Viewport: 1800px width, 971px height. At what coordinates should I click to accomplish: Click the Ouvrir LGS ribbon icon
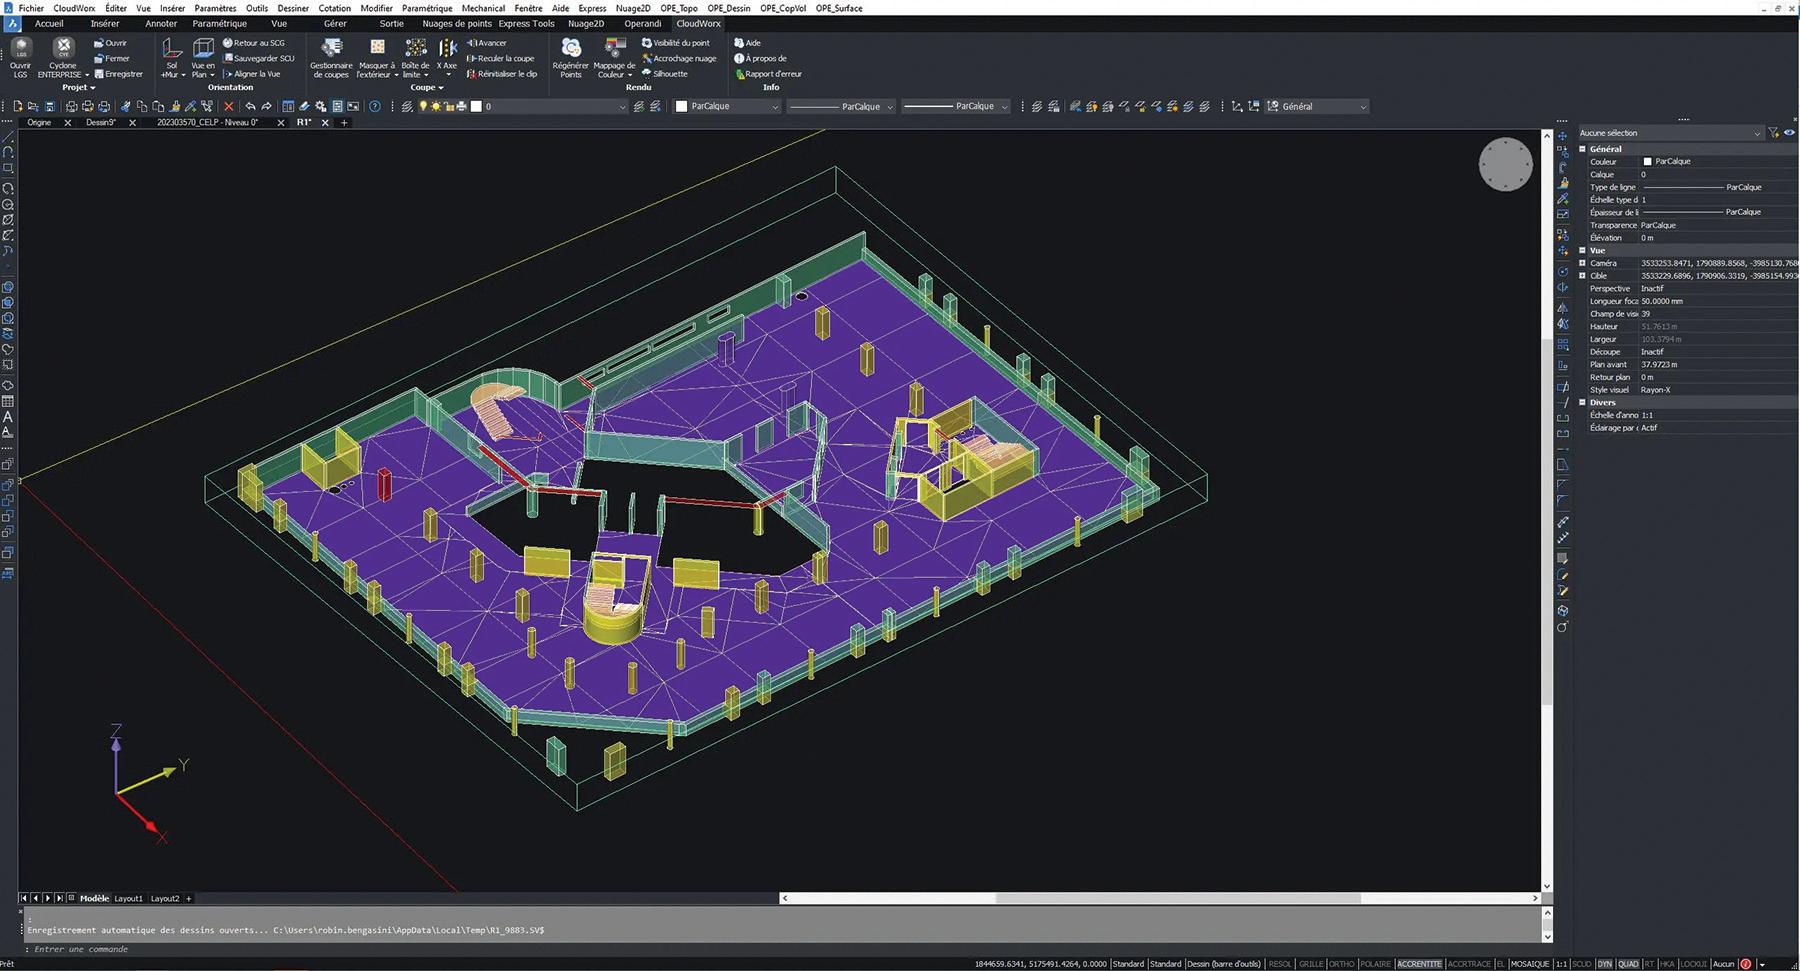click(20, 58)
